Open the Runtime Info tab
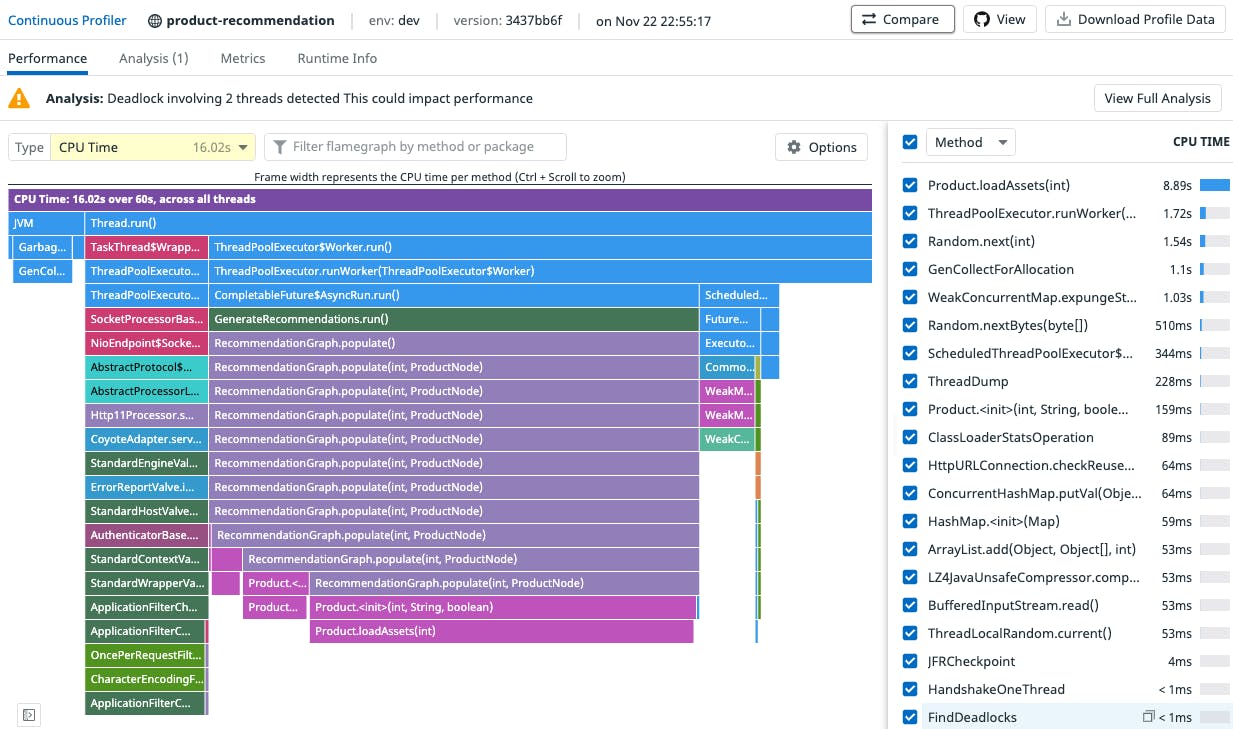 click(x=336, y=58)
